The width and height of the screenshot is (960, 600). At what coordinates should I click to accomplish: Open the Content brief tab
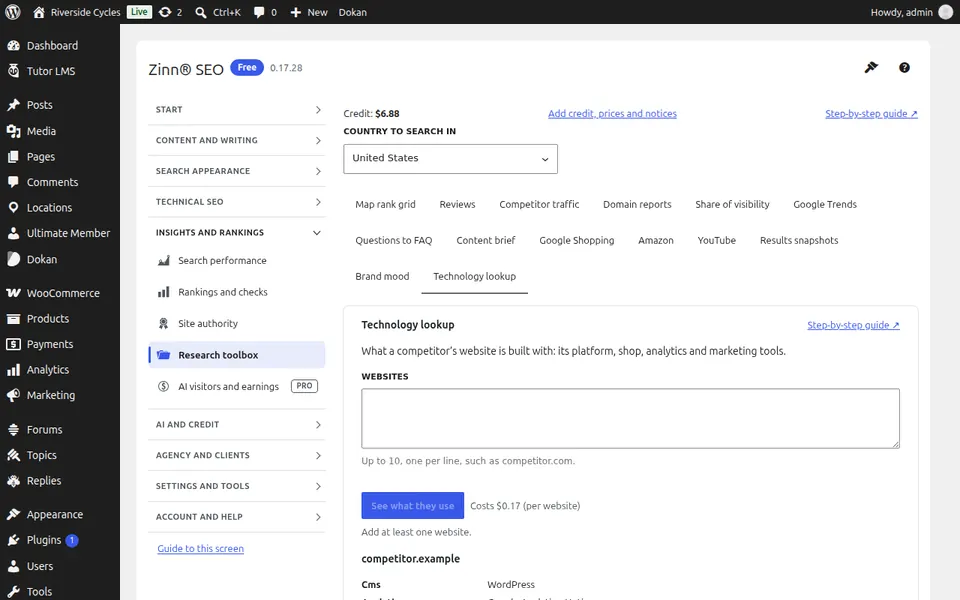pos(486,241)
